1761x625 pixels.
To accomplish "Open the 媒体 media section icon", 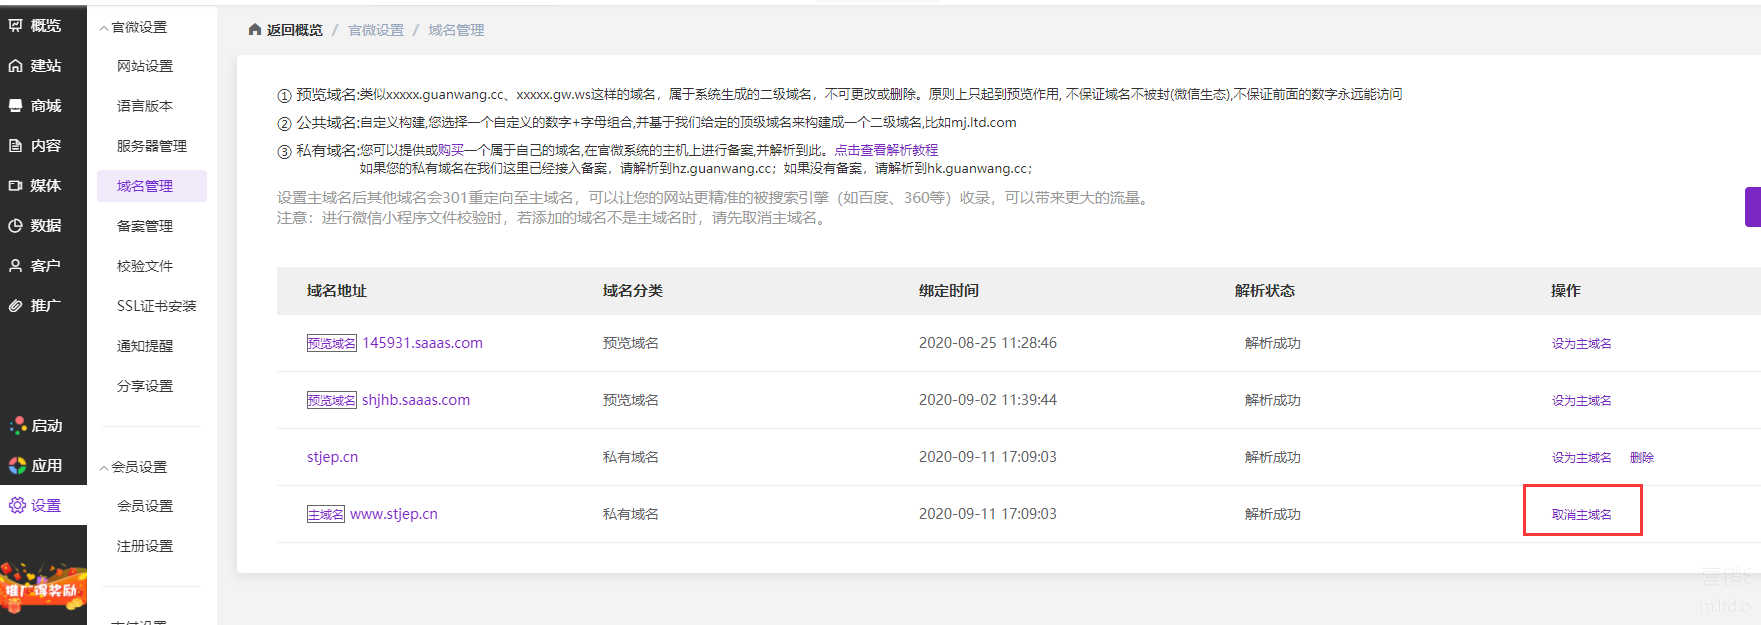I will (16, 186).
